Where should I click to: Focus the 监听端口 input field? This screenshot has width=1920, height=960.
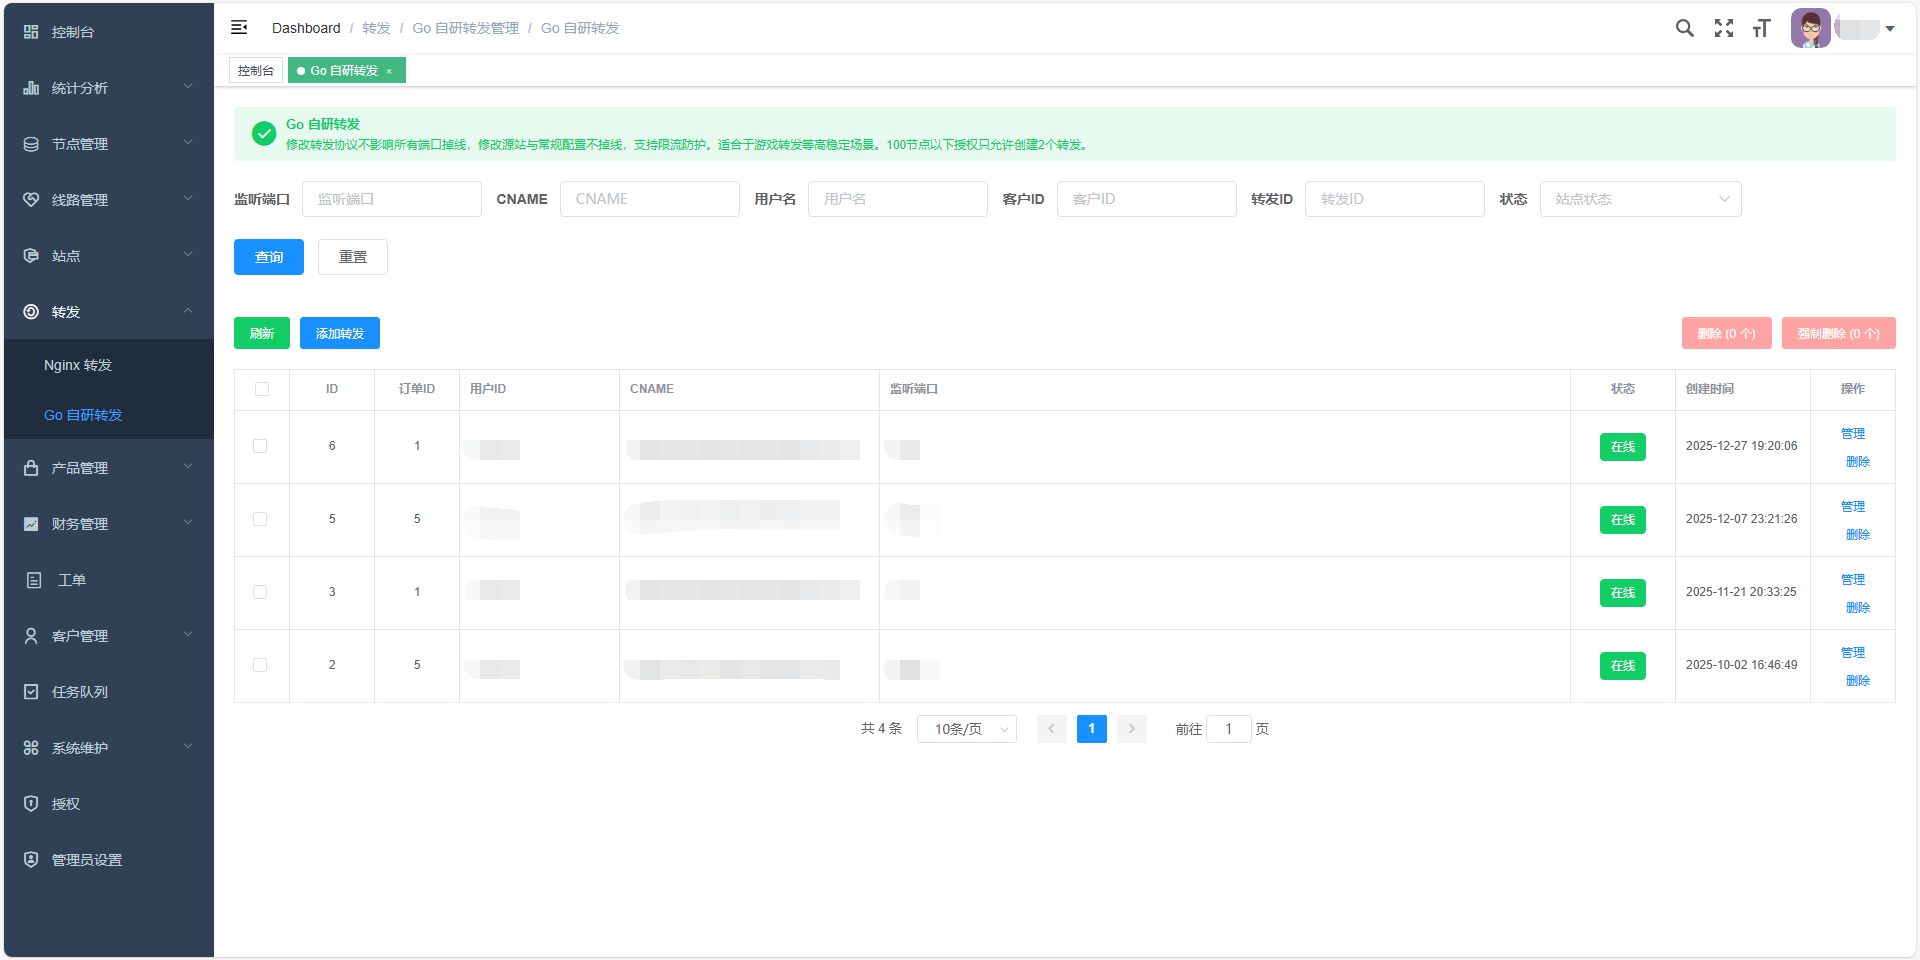point(391,199)
